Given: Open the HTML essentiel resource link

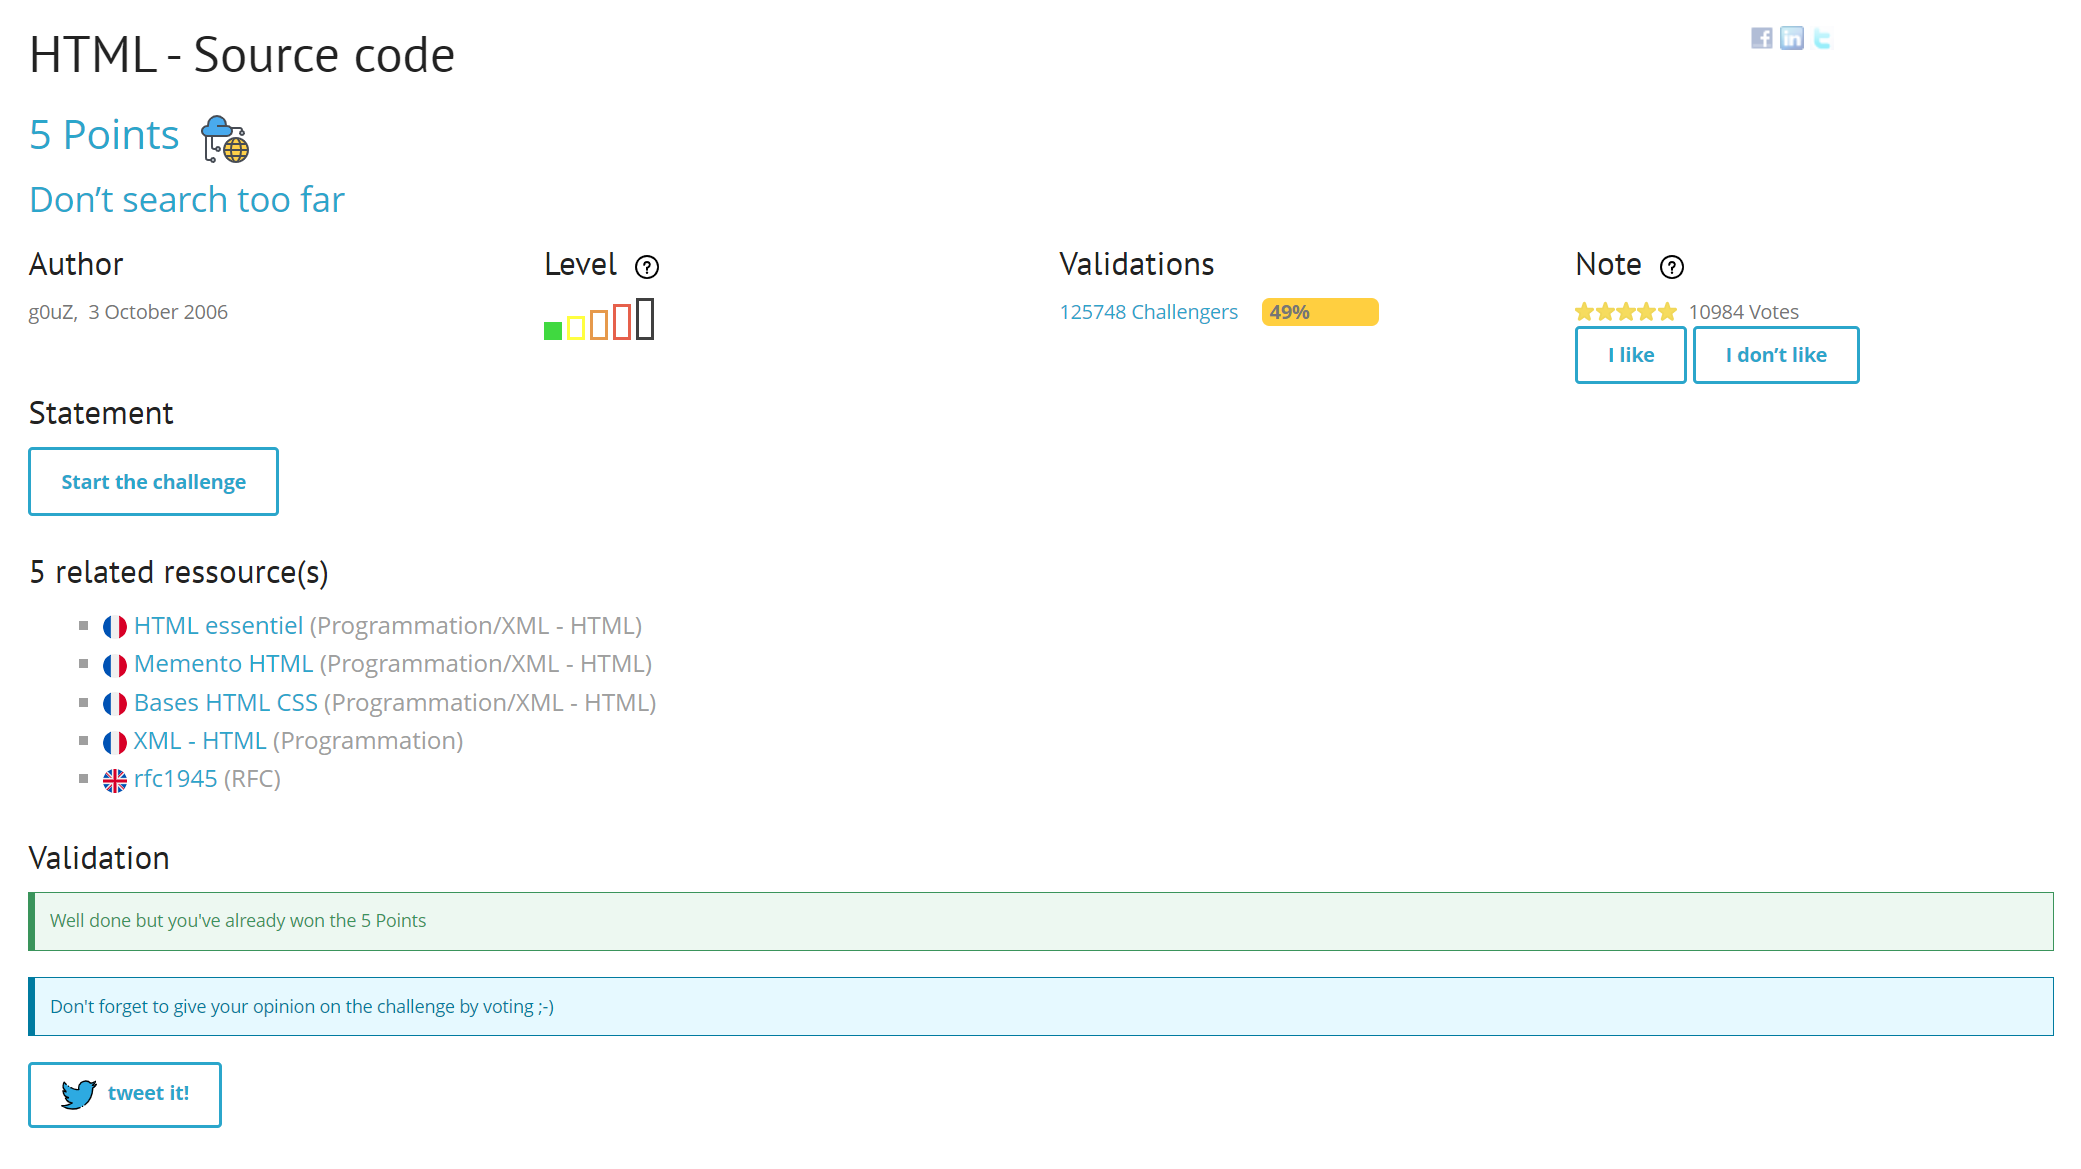Looking at the screenshot, I should (x=218, y=626).
